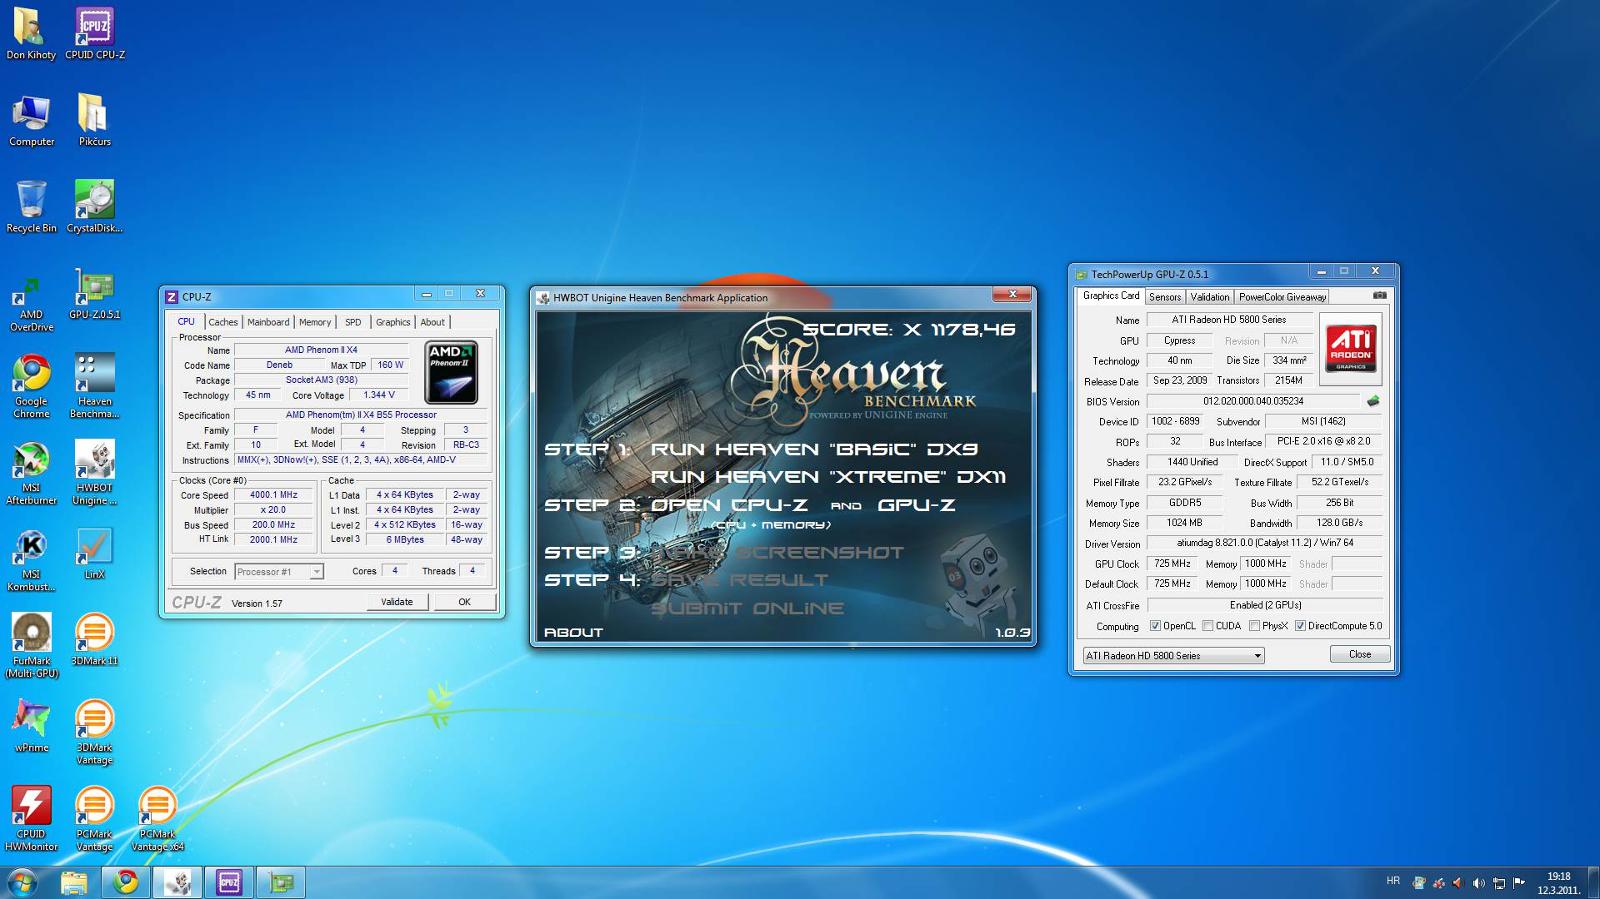
Task: Open the PowerColor Giveaway tab
Action: tap(1283, 297)
